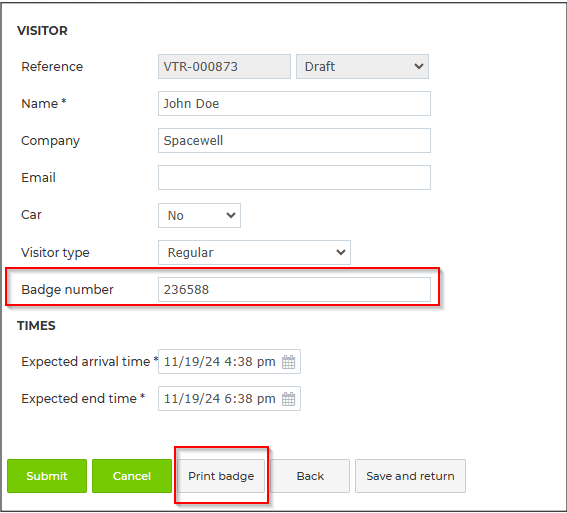Screen dimensions: 567x513
Task: Click the Car label text
Action: [31, 215]
